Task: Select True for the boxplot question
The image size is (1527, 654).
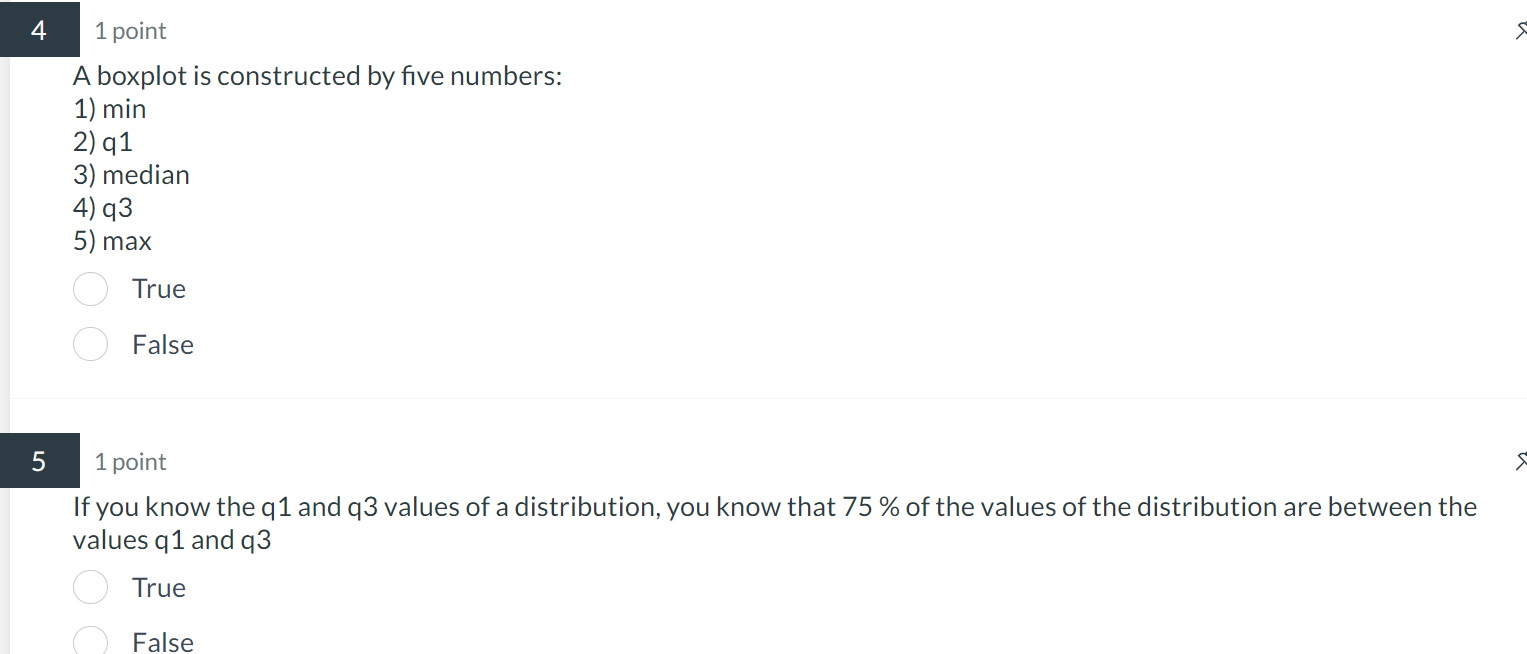Action: pos(90,288)
